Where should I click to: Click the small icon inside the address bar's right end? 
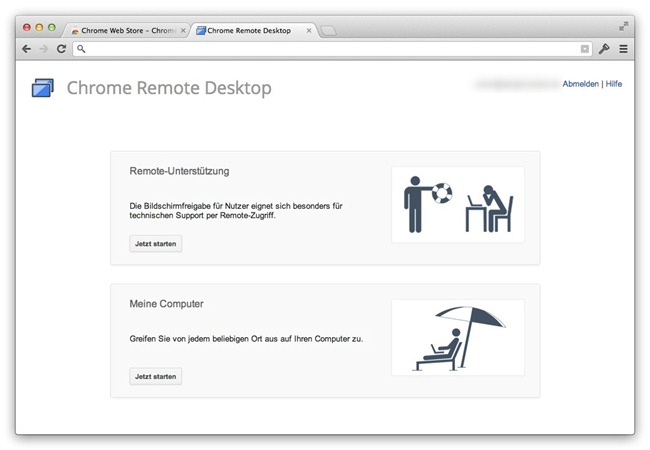[585, 48]
